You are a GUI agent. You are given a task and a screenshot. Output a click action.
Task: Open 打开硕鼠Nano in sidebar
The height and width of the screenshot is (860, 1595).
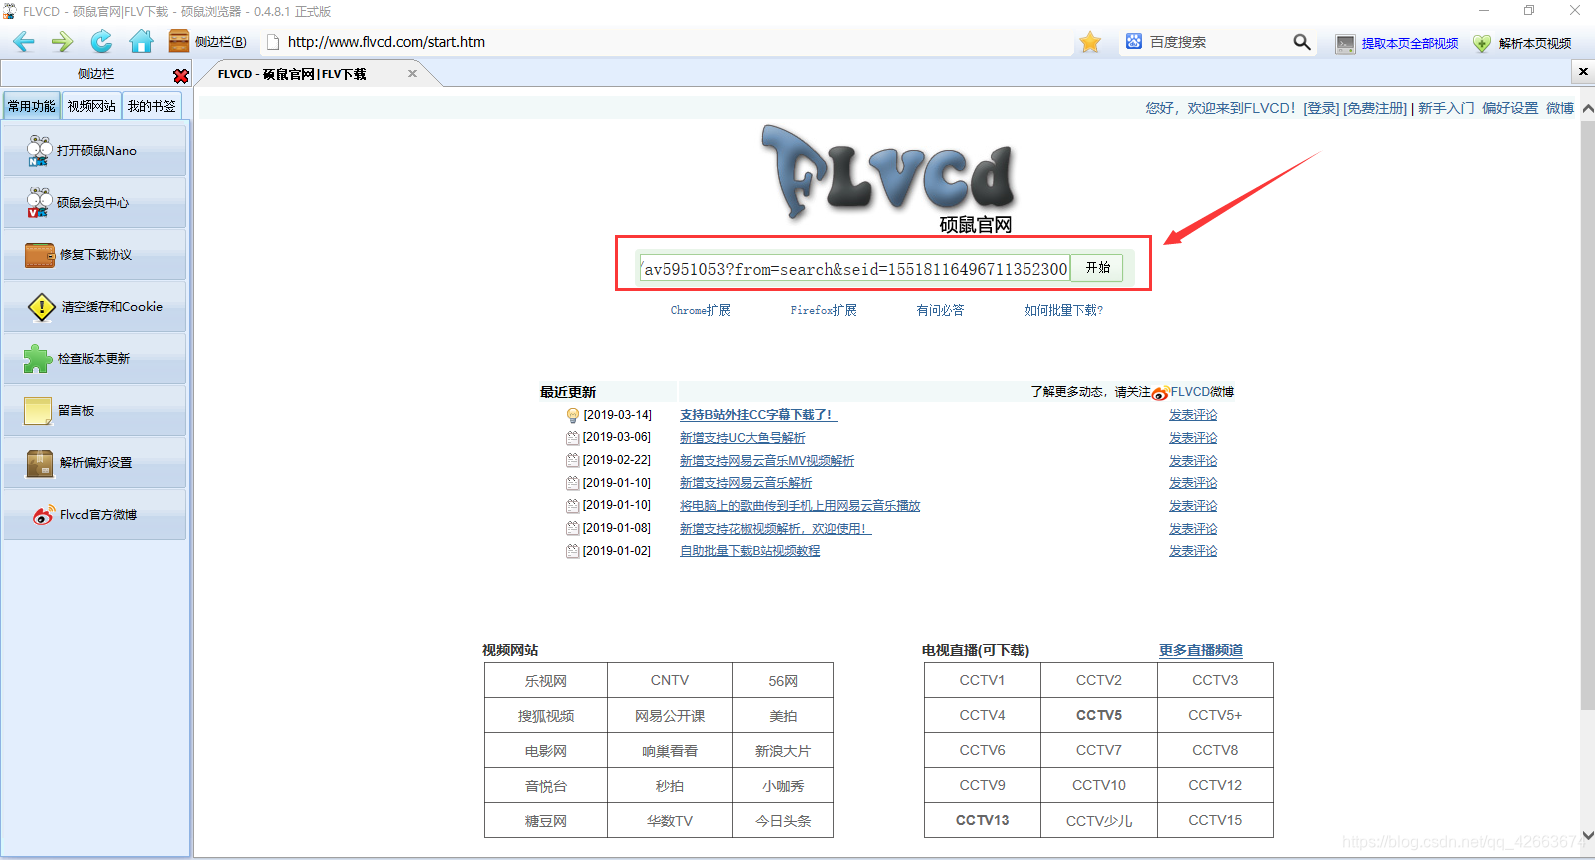click(95, 151)
